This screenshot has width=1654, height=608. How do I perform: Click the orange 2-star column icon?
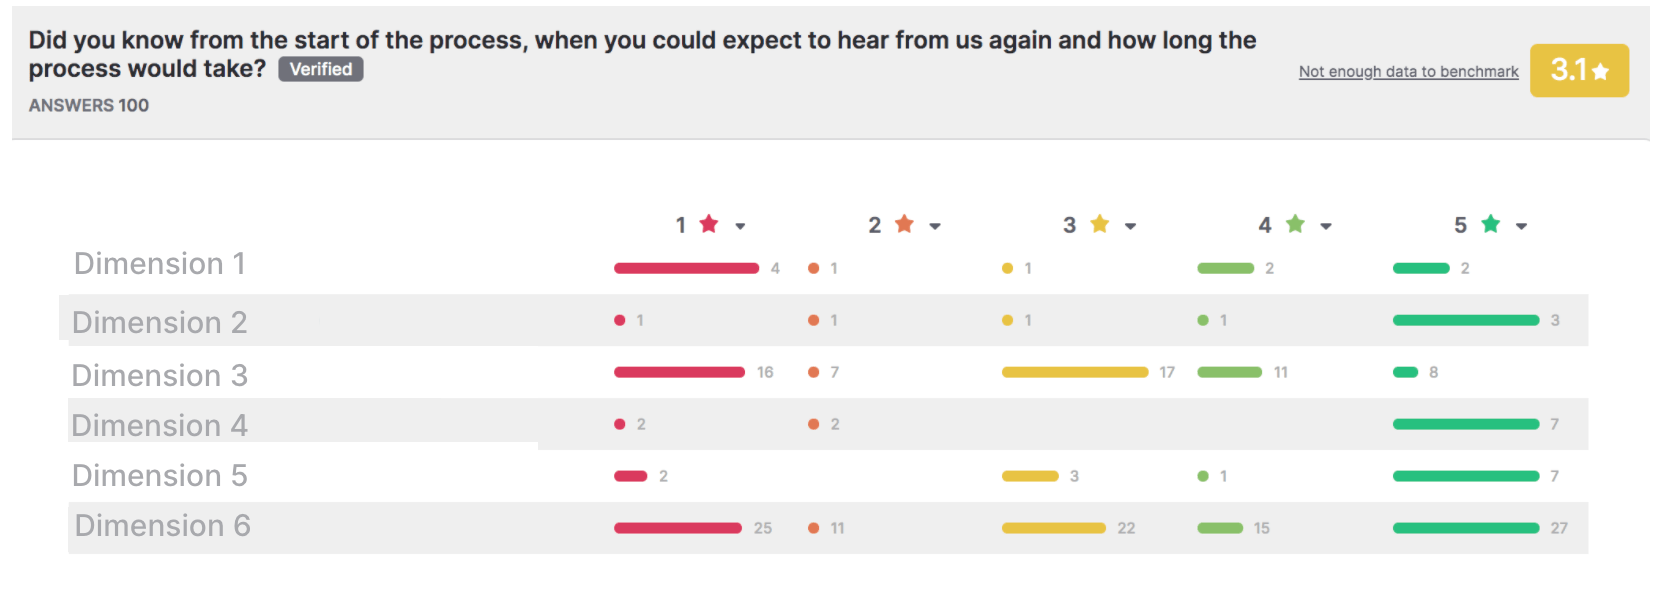tap(904, 224)
